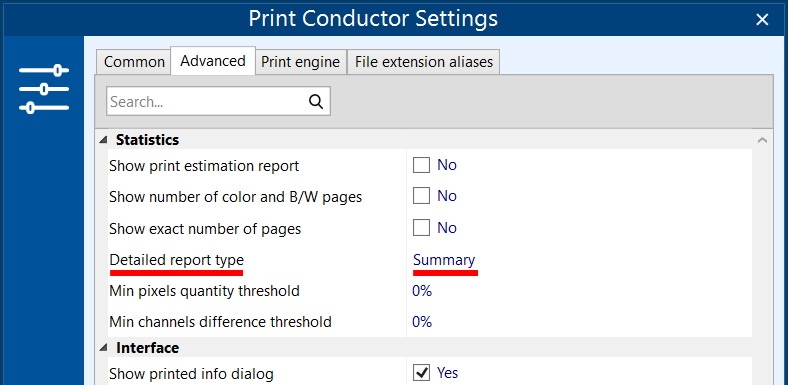Edit Min pixels quantity threshold 0% value
This screenshot has height=385, width=788.
point(422,291)
